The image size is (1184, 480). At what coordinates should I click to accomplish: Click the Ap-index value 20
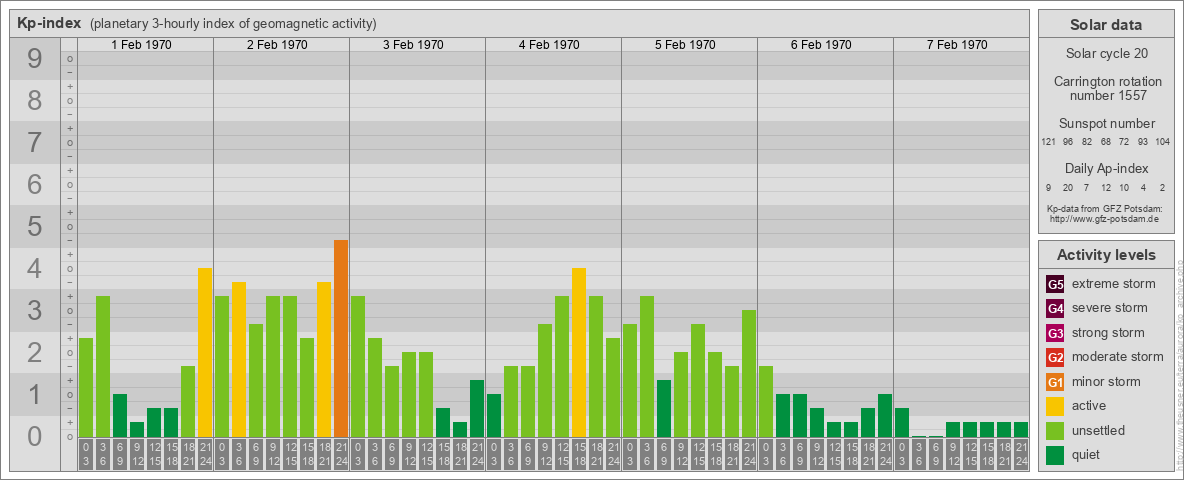(x=1068, y=187)
